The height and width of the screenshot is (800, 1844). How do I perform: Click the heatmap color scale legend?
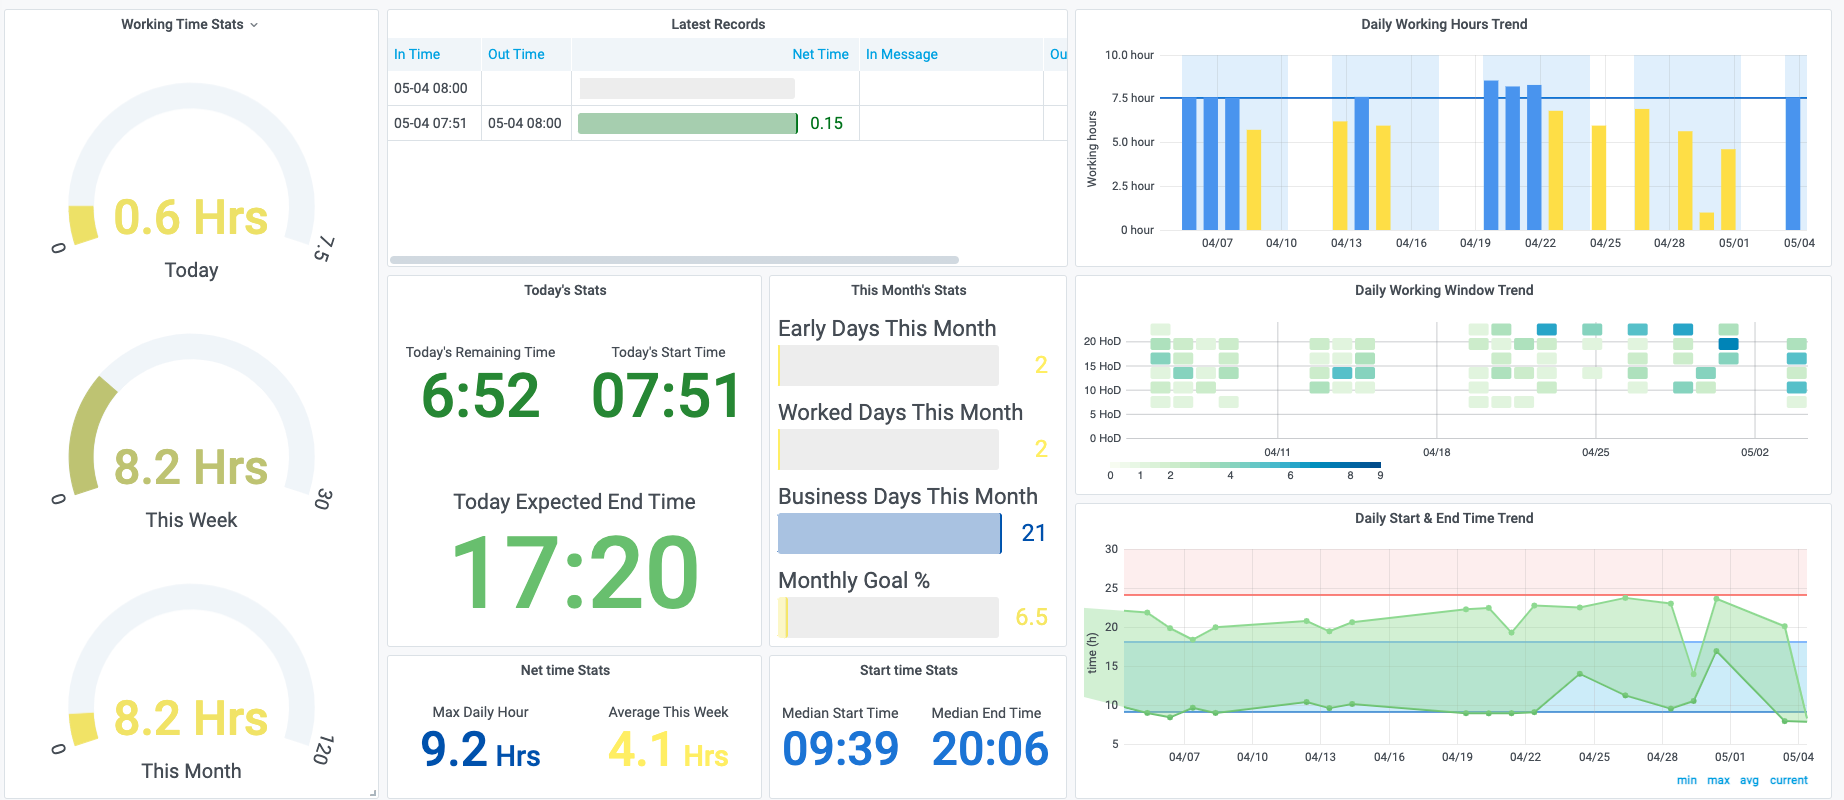pyautogui.click(x=1245, y=465)
